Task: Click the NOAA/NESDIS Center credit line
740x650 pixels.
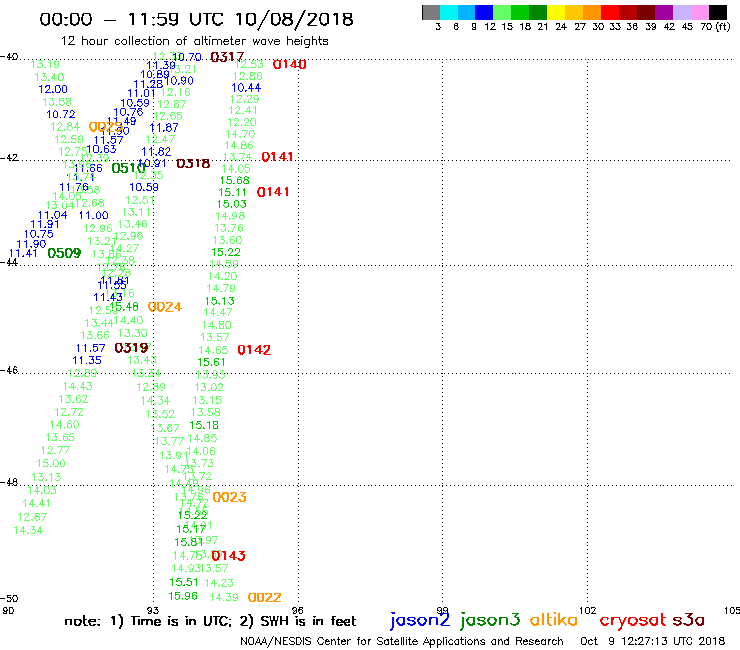Action: pyautogui.click(x=402, y=642)
